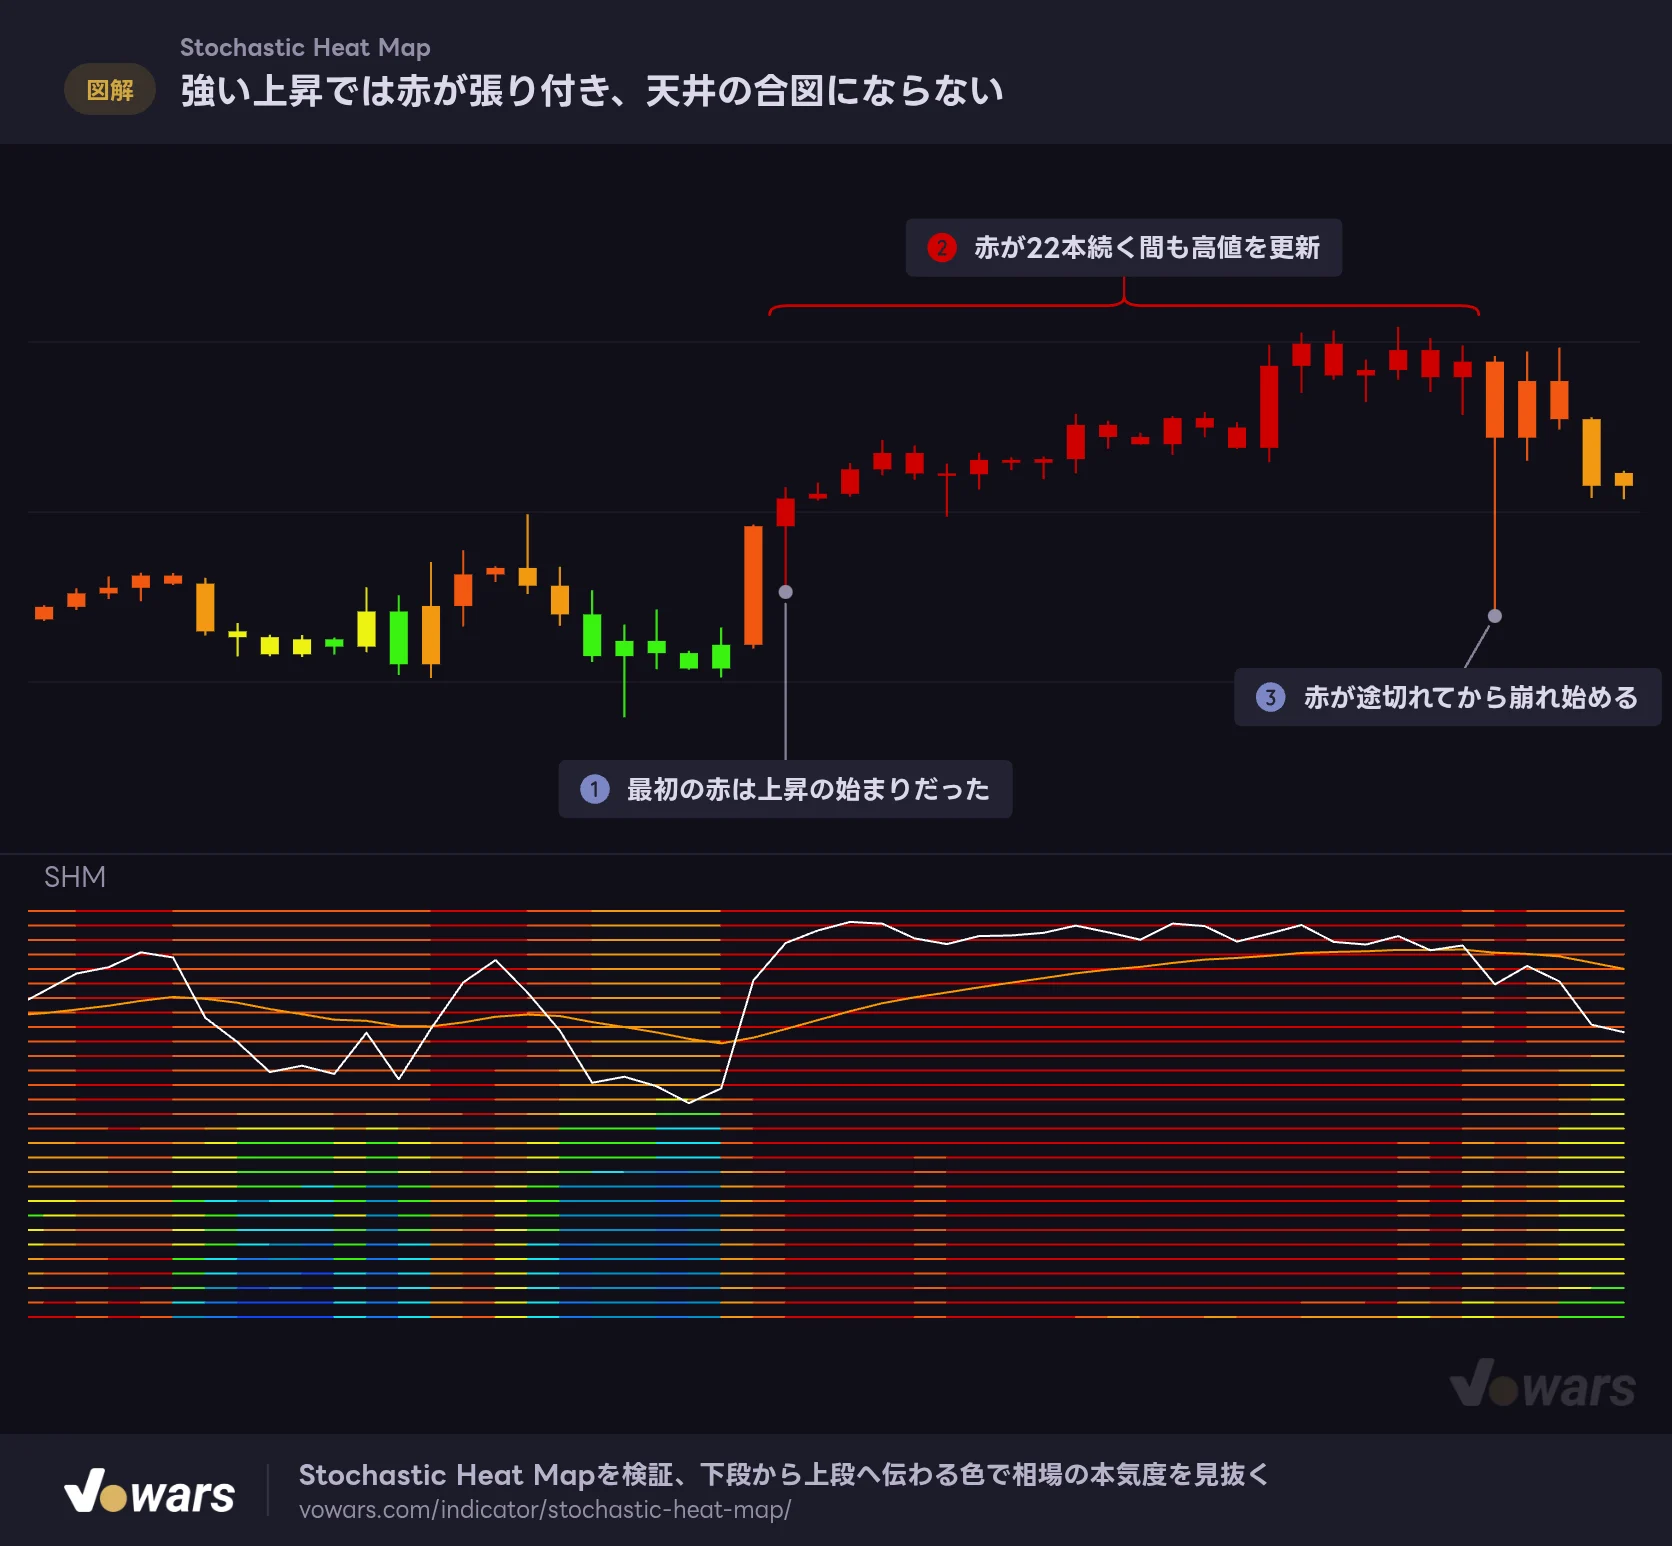This screenshot has height=1546, width=1672.
Task: Open the vowars.com/indicator/stochastic-heat-map/ link
Action: 545,1510
